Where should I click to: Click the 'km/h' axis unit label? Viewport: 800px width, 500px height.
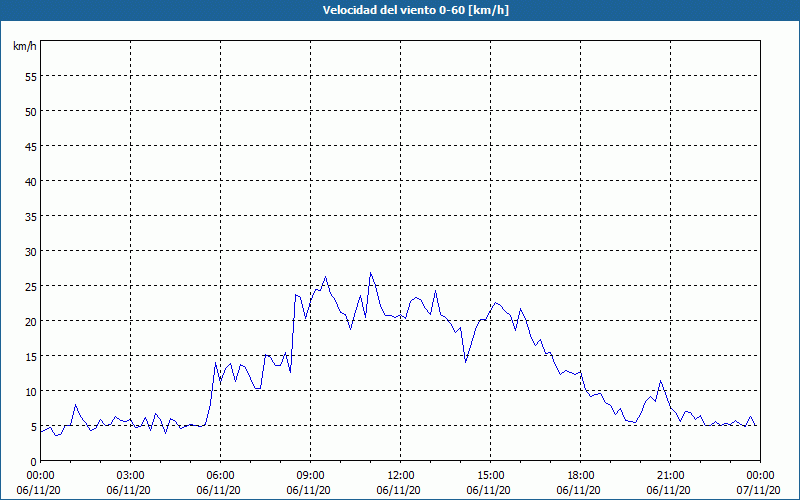(x=24, y=46)
